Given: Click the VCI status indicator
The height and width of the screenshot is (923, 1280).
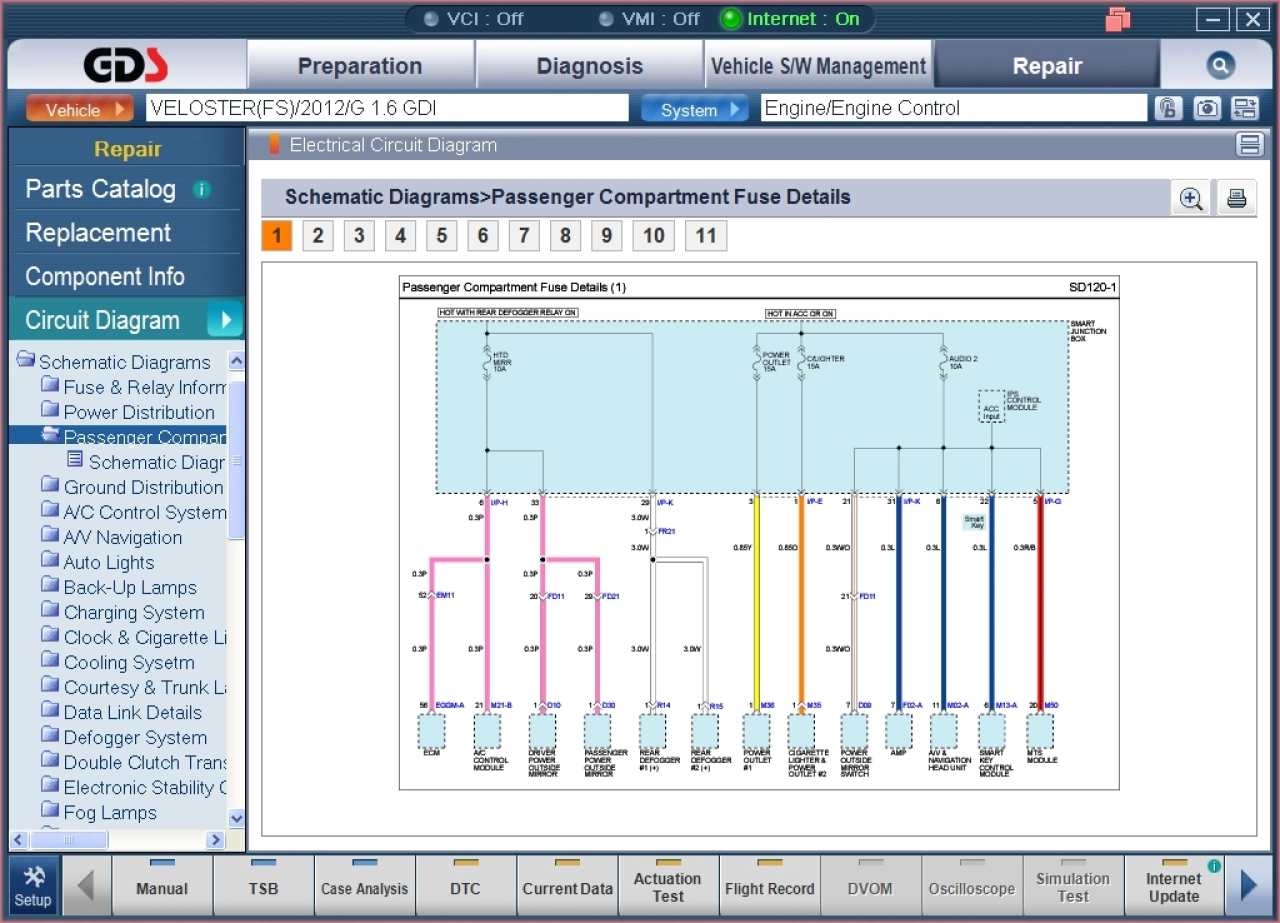Looking at the screenshot, I should tap(474, 19).
